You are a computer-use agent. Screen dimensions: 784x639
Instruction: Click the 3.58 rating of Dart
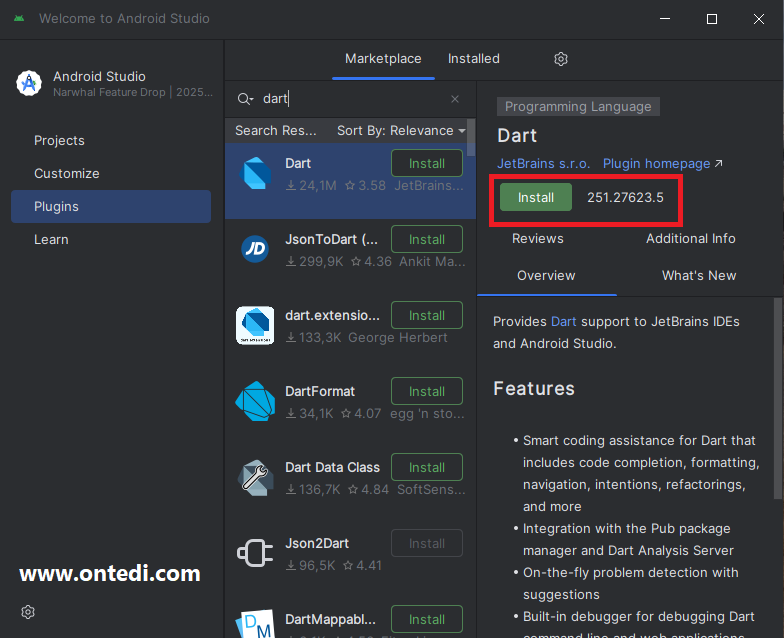tap(366, 186)
